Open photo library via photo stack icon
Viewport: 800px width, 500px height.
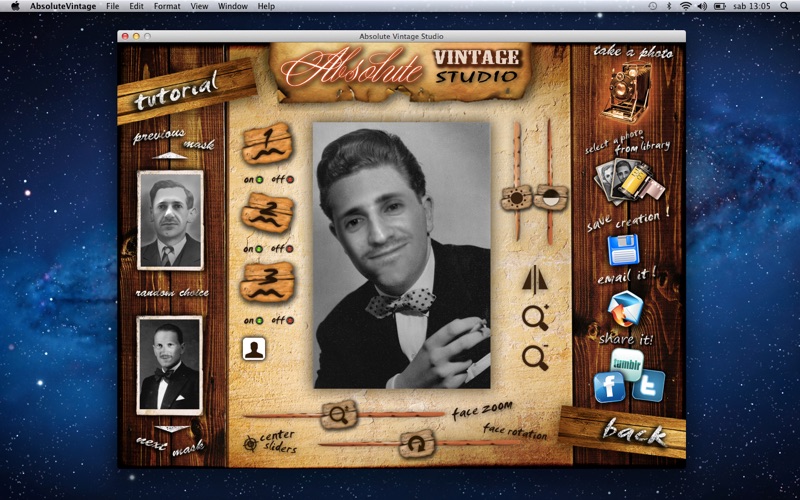click(x=629, y=181)
